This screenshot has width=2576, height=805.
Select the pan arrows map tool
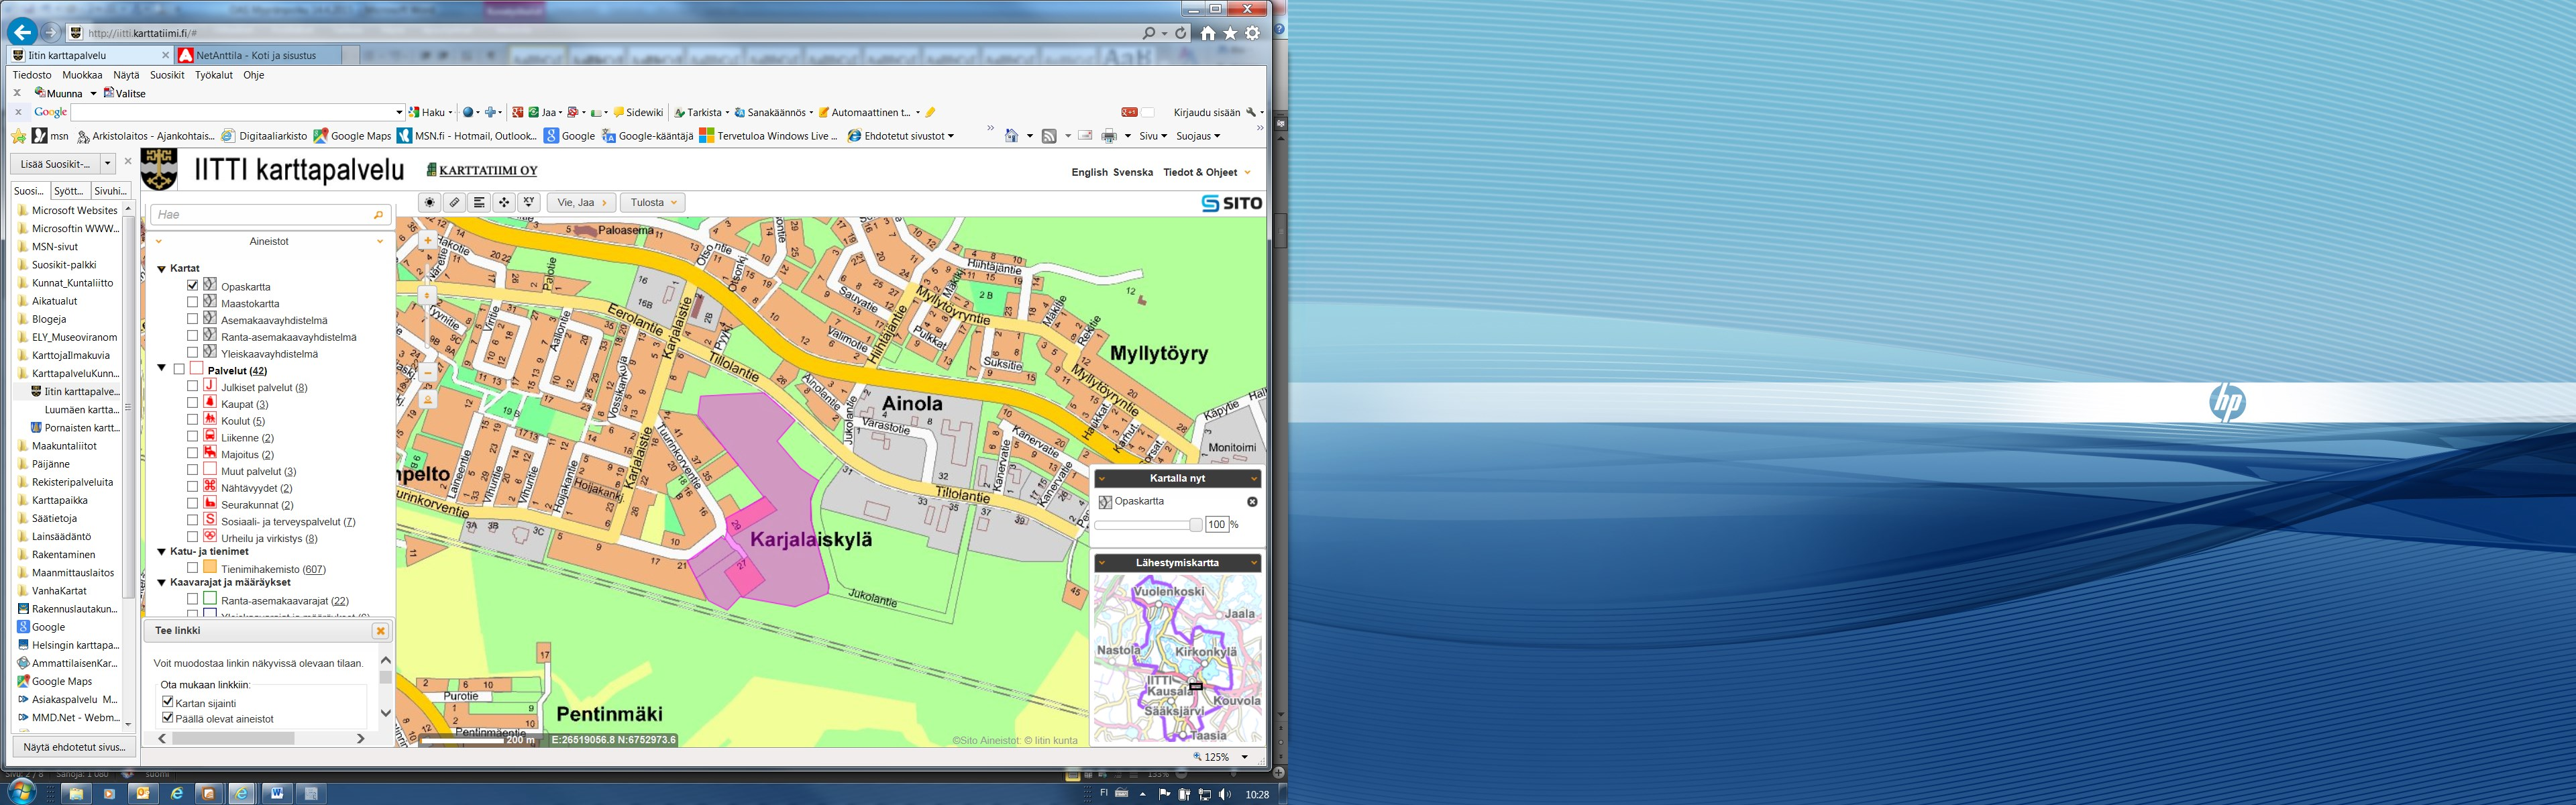point(504,203)
